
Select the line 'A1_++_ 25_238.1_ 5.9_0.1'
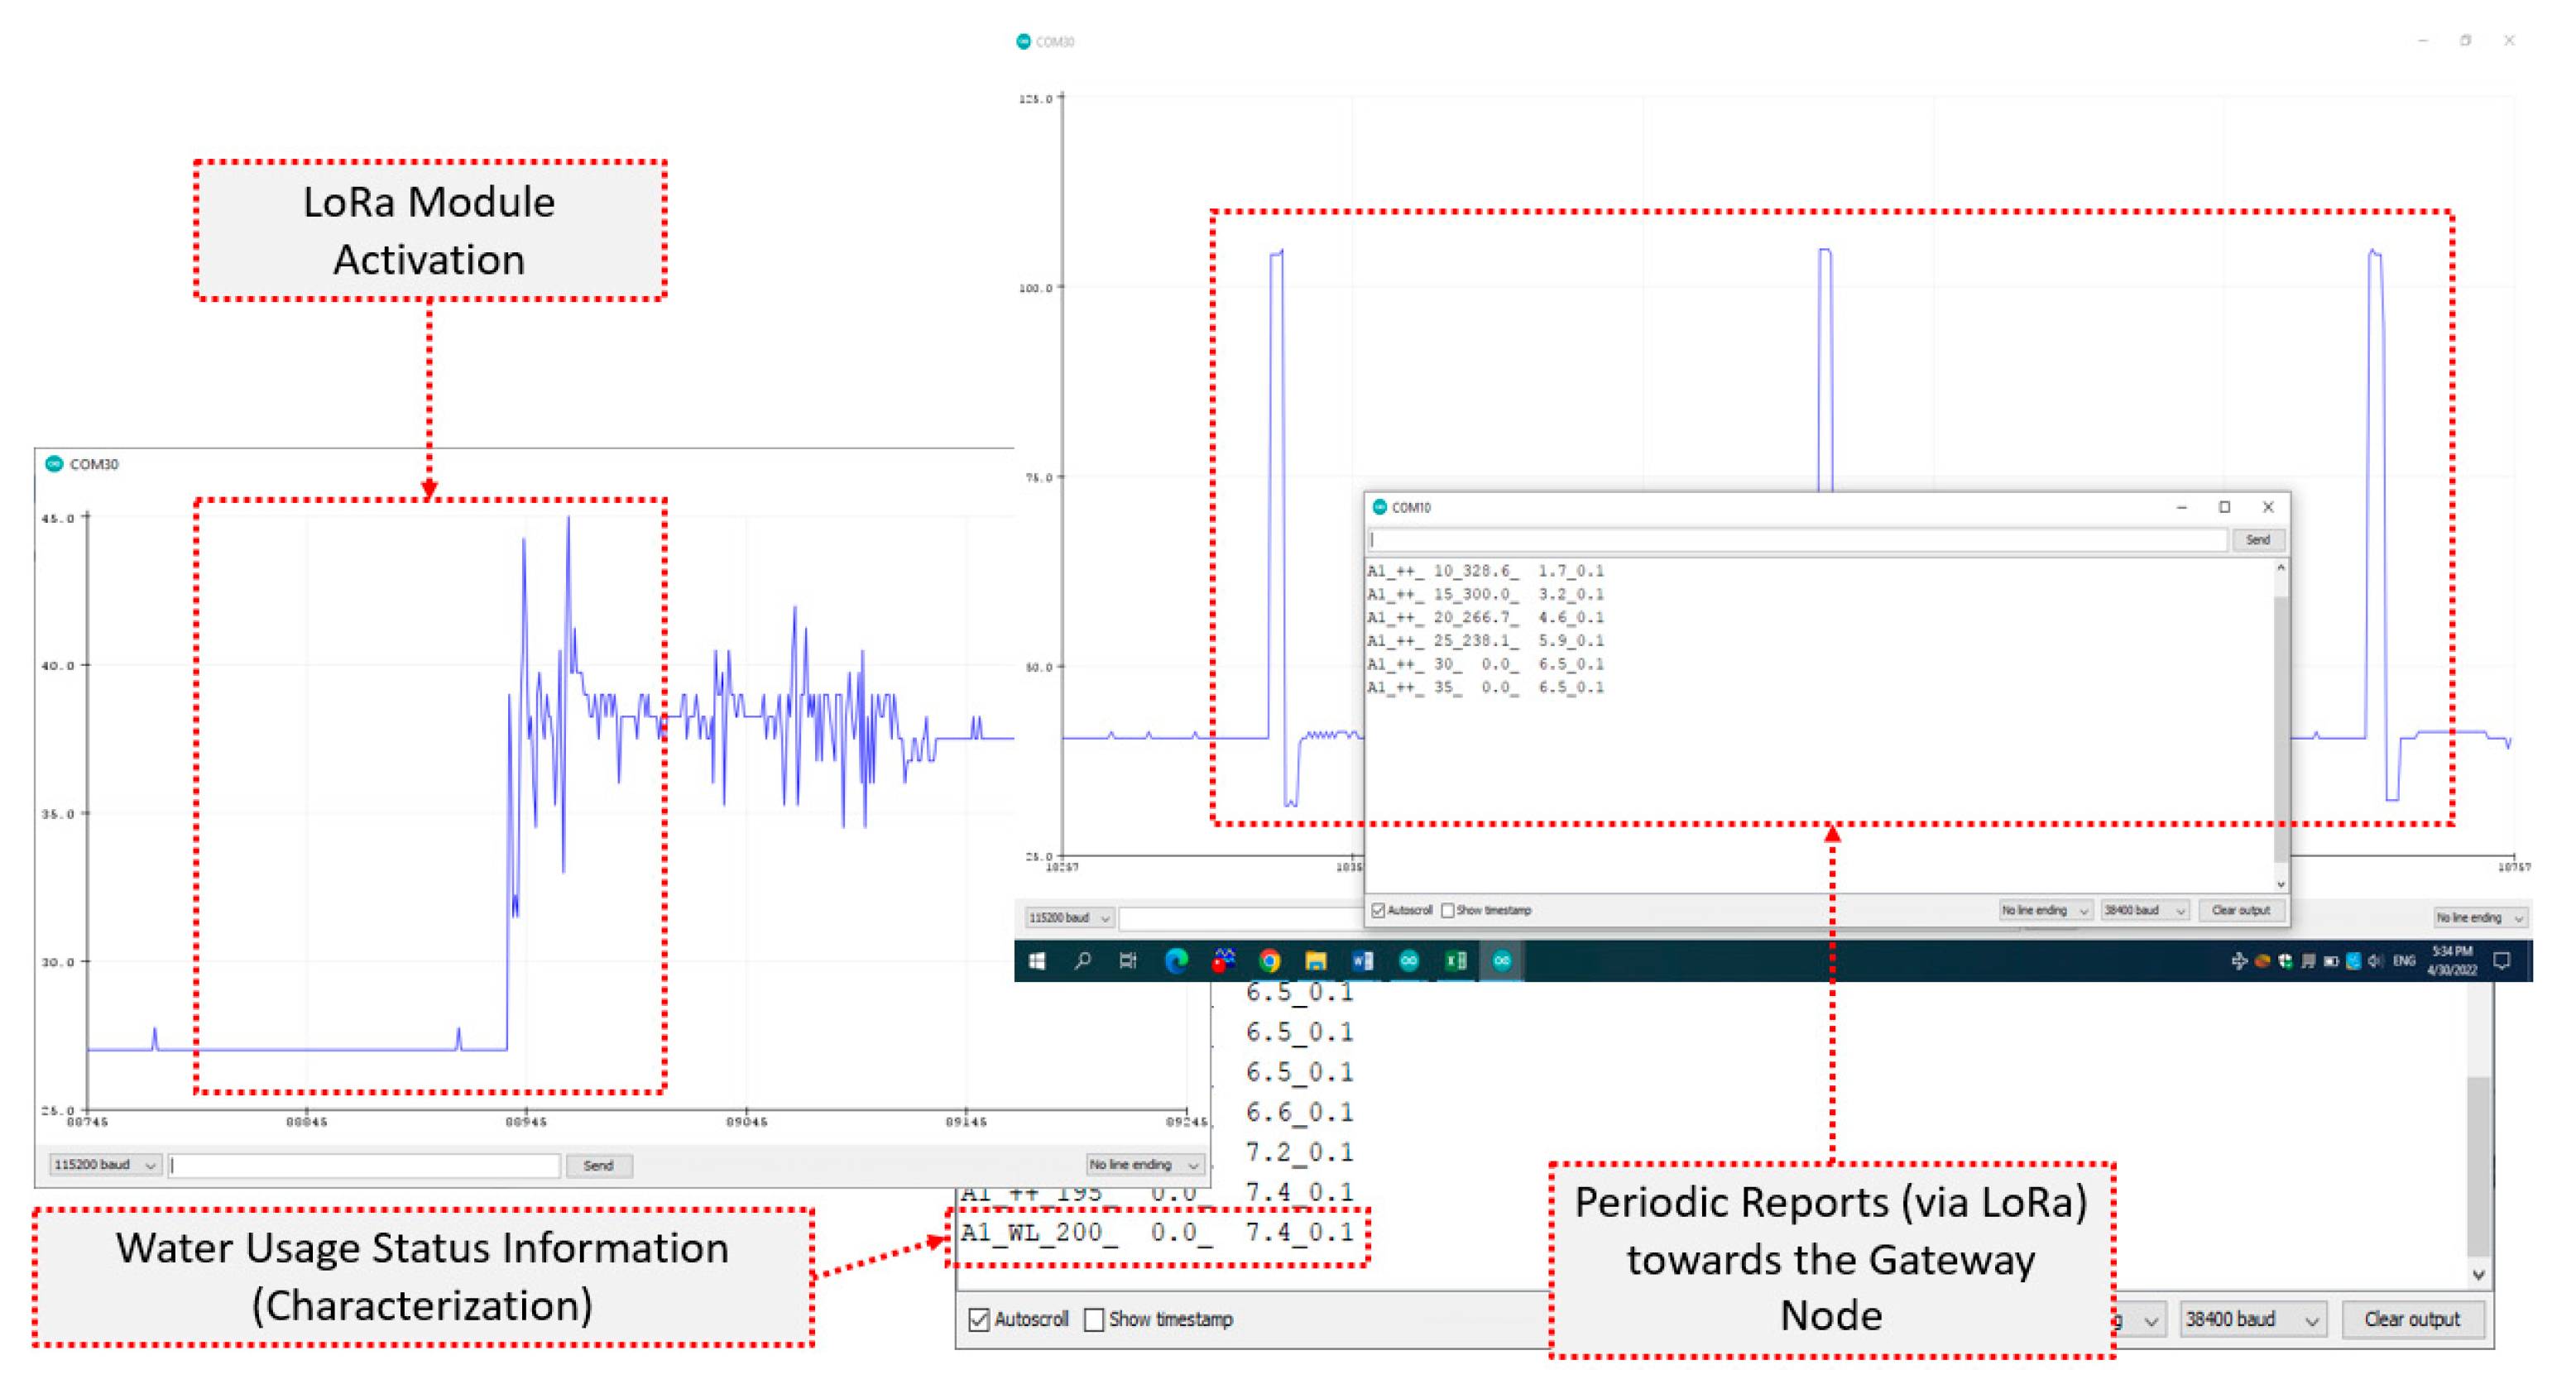point(1485,641)
